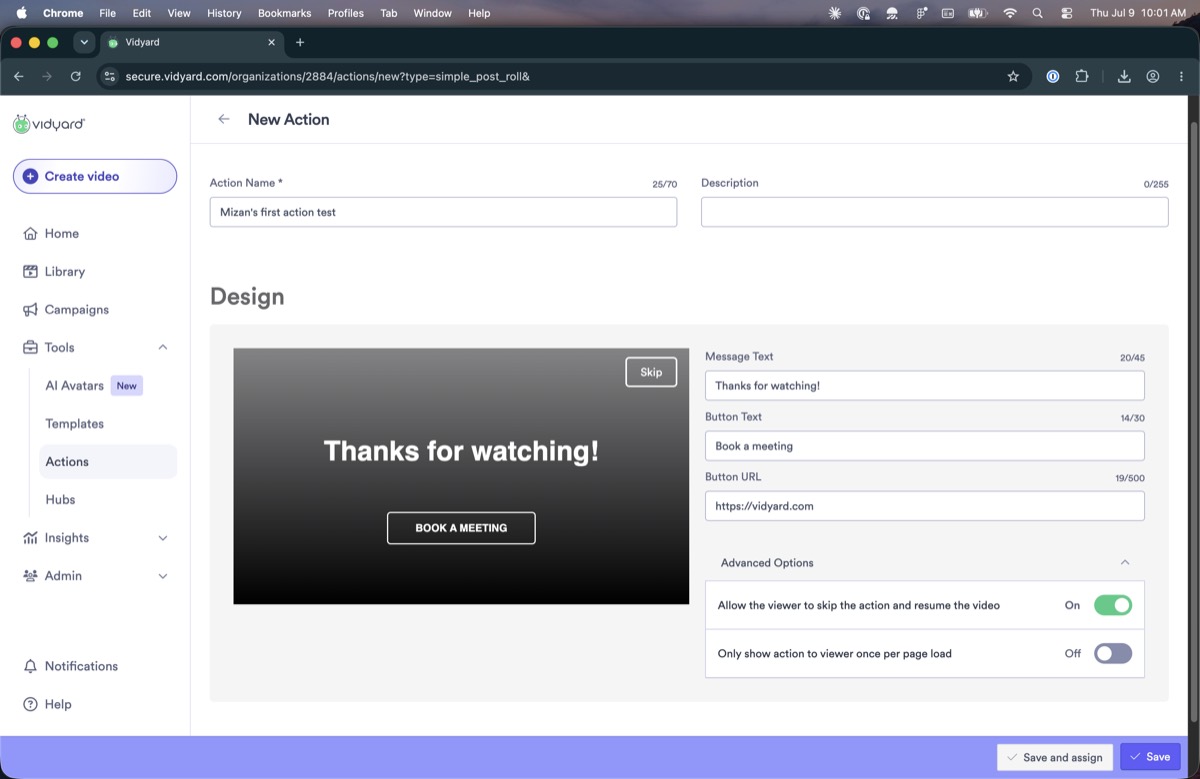This screenshot has width=1200, height=779.
Task: Click the Home house icon in sidebar
Action: 30,234
